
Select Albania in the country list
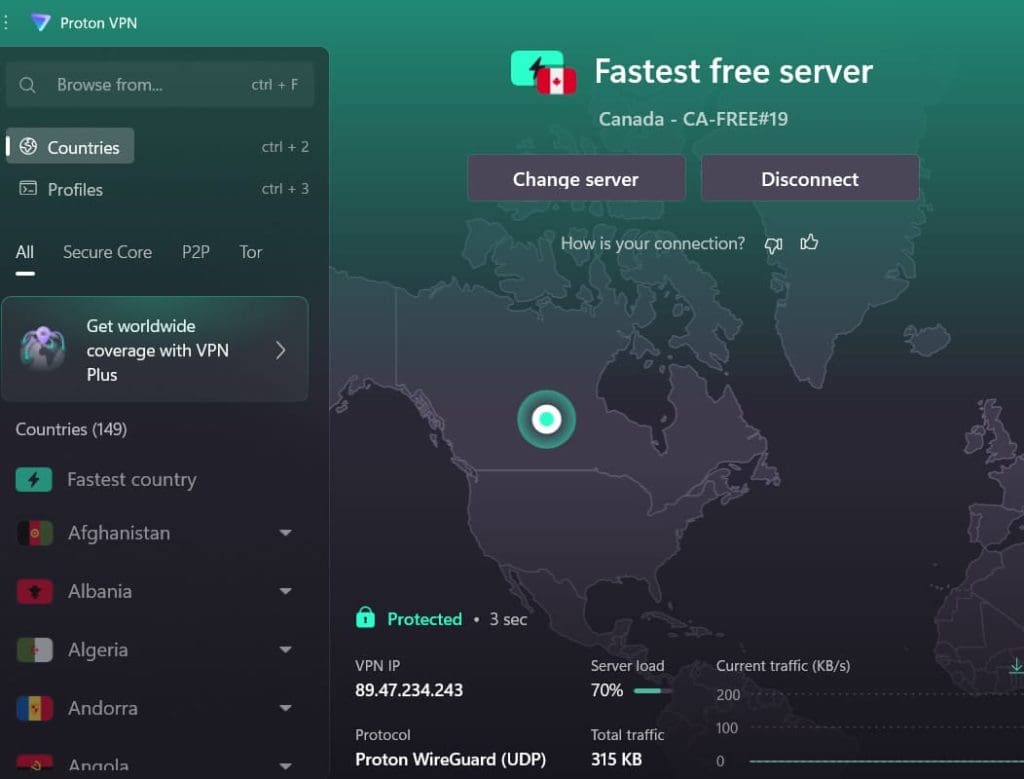pyautogui.click(x=100, y=591)
